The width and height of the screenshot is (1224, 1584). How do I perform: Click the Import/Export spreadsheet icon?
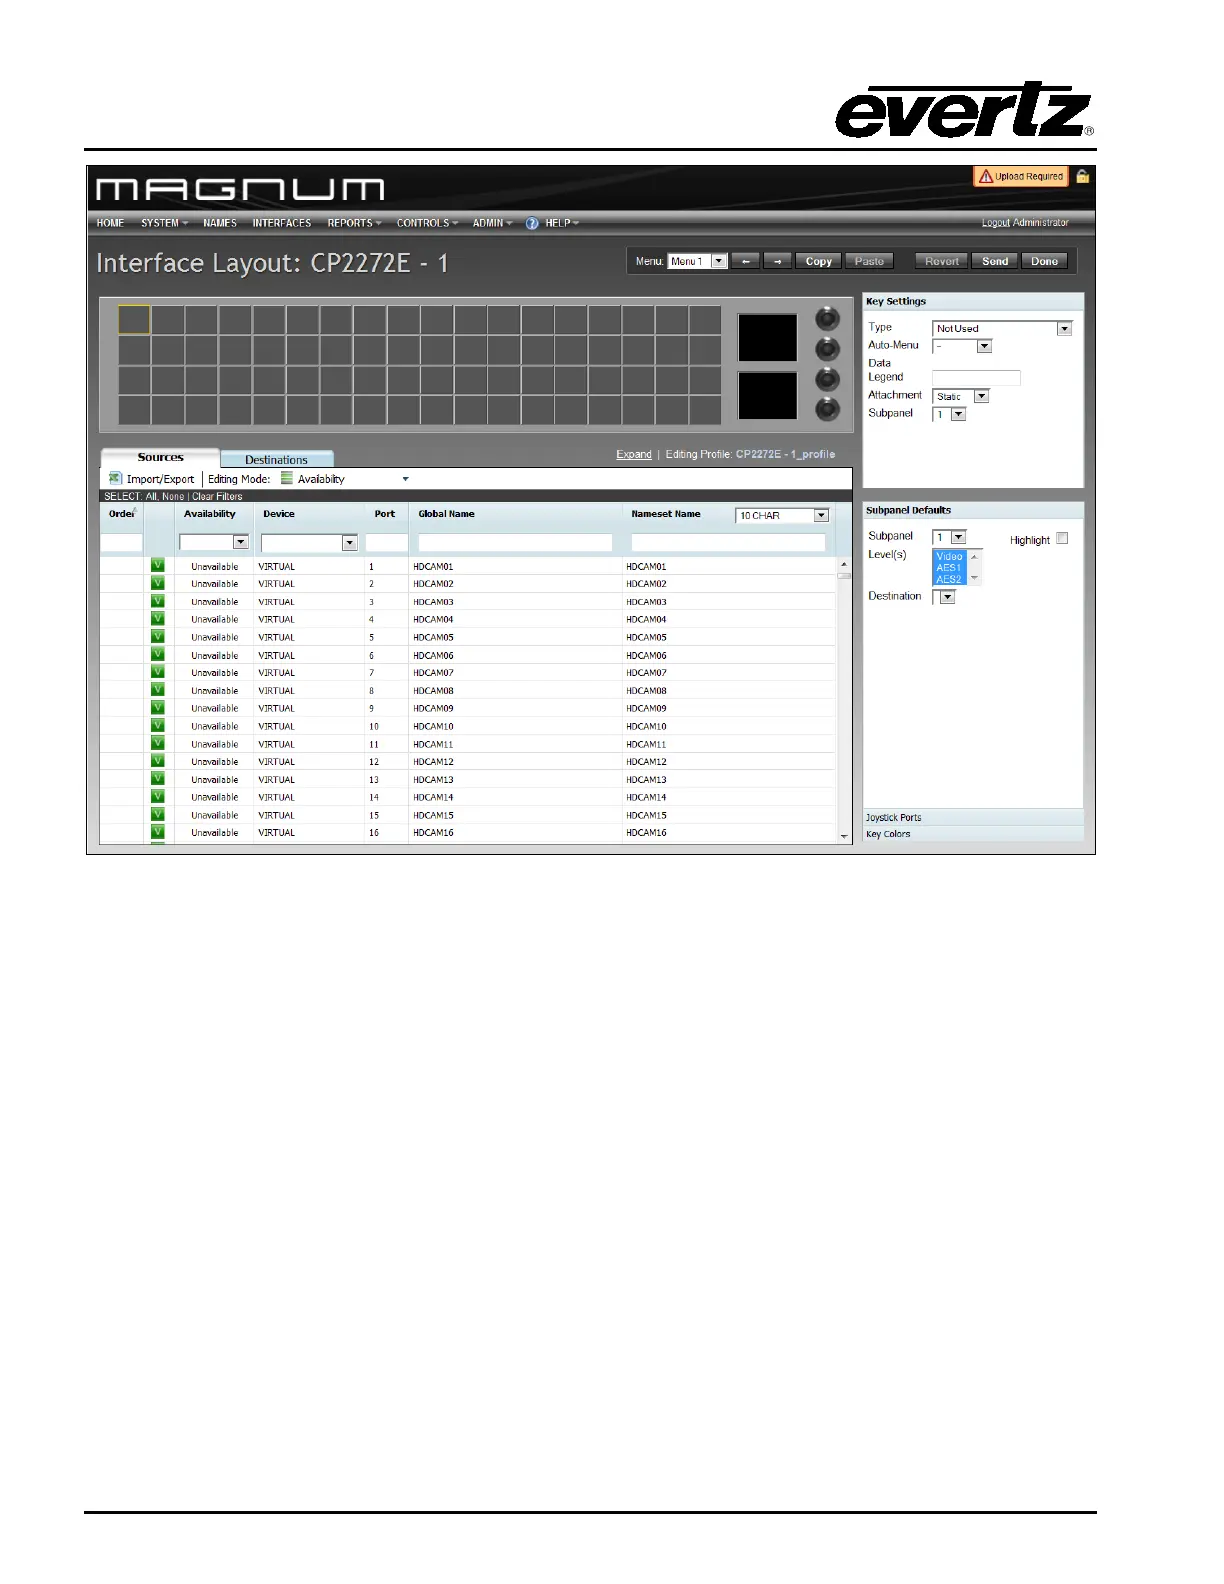115,478
